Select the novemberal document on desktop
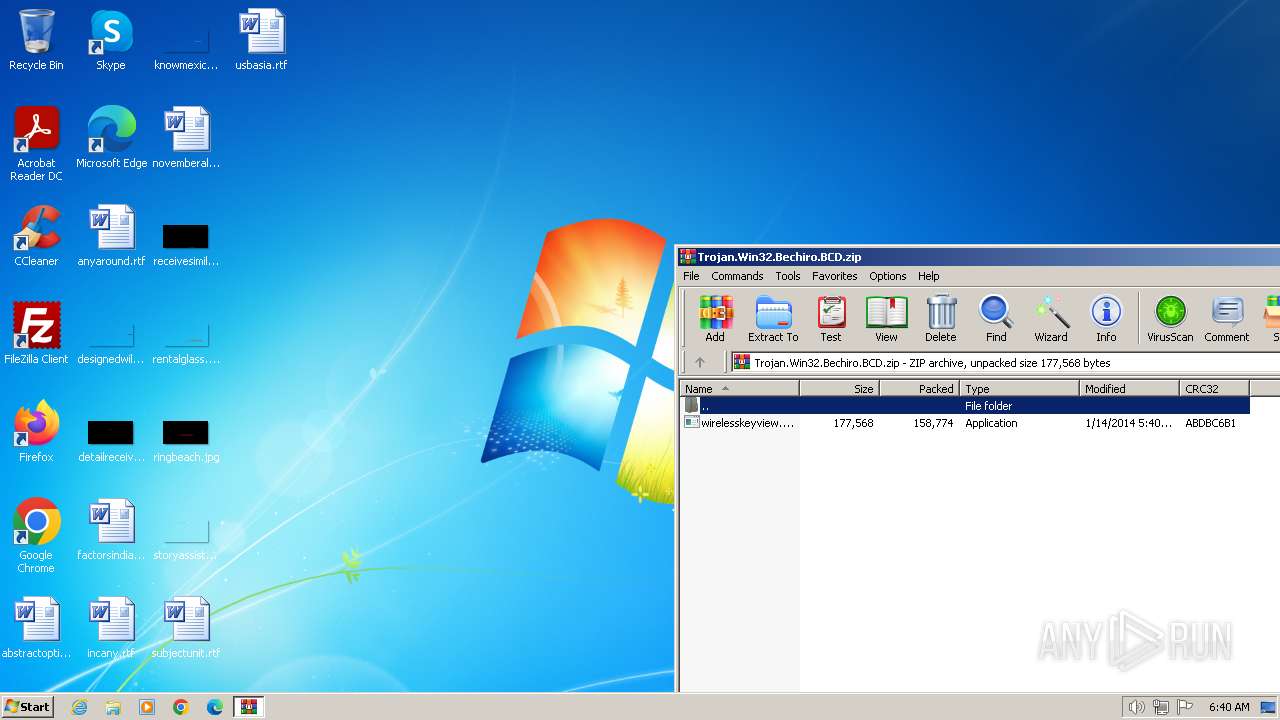Viewport: 1280px width, 720px height. point(186,138)
